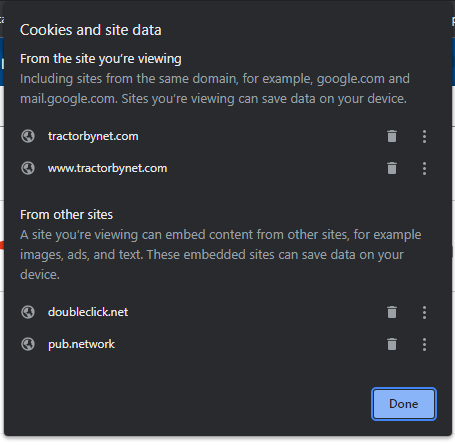Click the From other sites heading

tap(66, 215)
